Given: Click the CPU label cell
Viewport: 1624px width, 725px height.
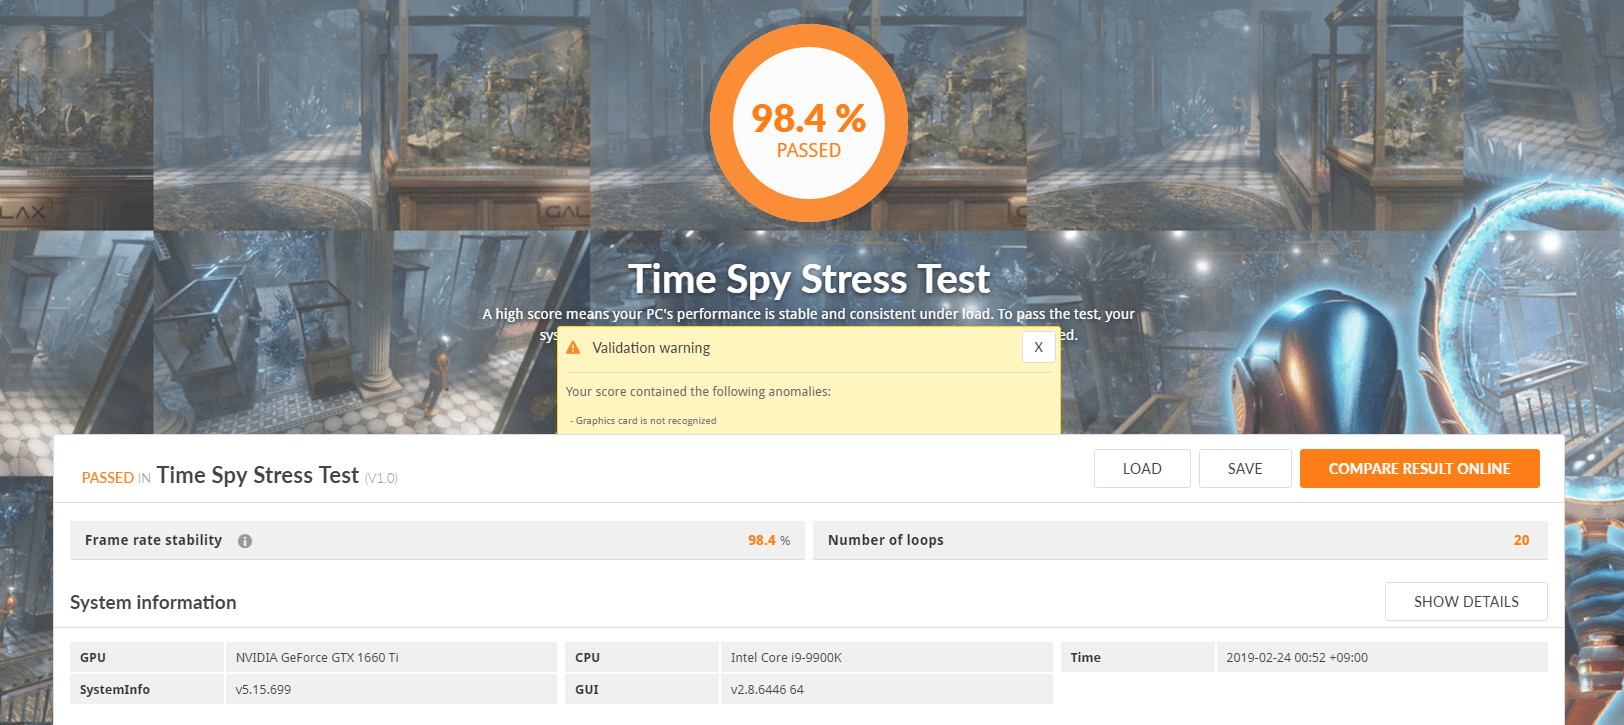Looking at the screenshot, I should [642, 657].
